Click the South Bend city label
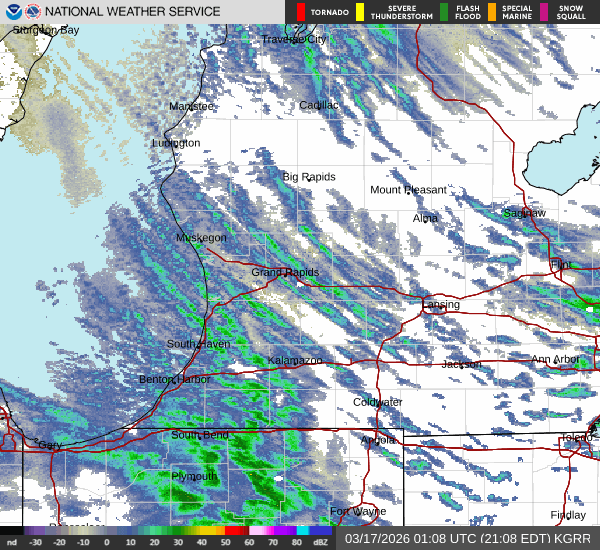 tap(200, 435)
